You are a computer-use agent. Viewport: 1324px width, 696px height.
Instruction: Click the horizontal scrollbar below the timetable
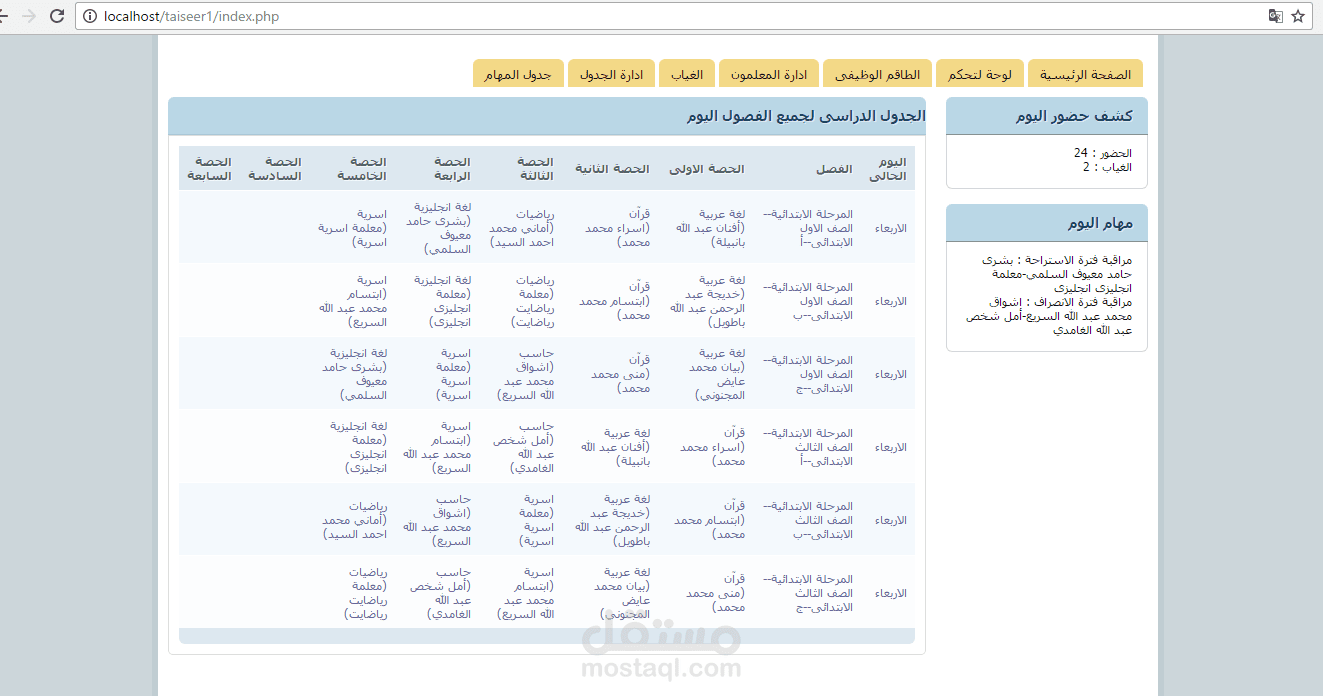[546, 635]
